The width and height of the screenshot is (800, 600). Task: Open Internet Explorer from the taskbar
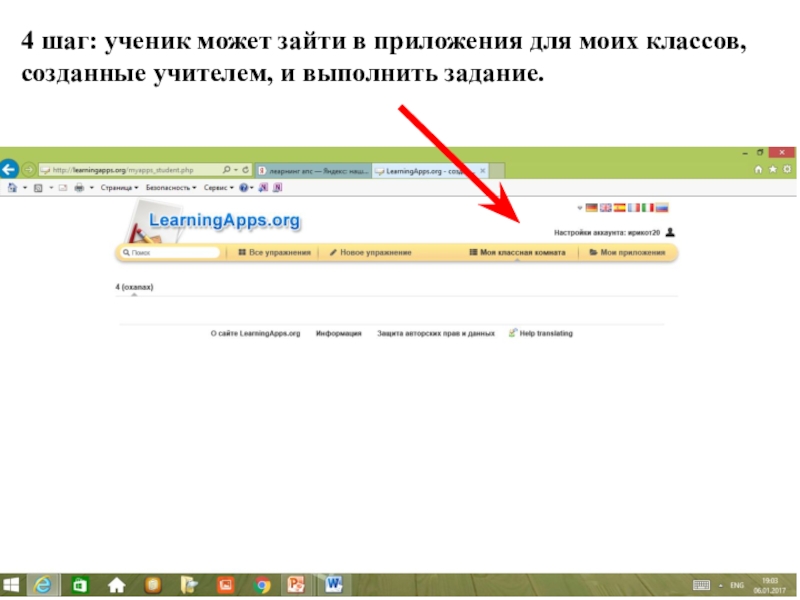click(x=42, y=585)
